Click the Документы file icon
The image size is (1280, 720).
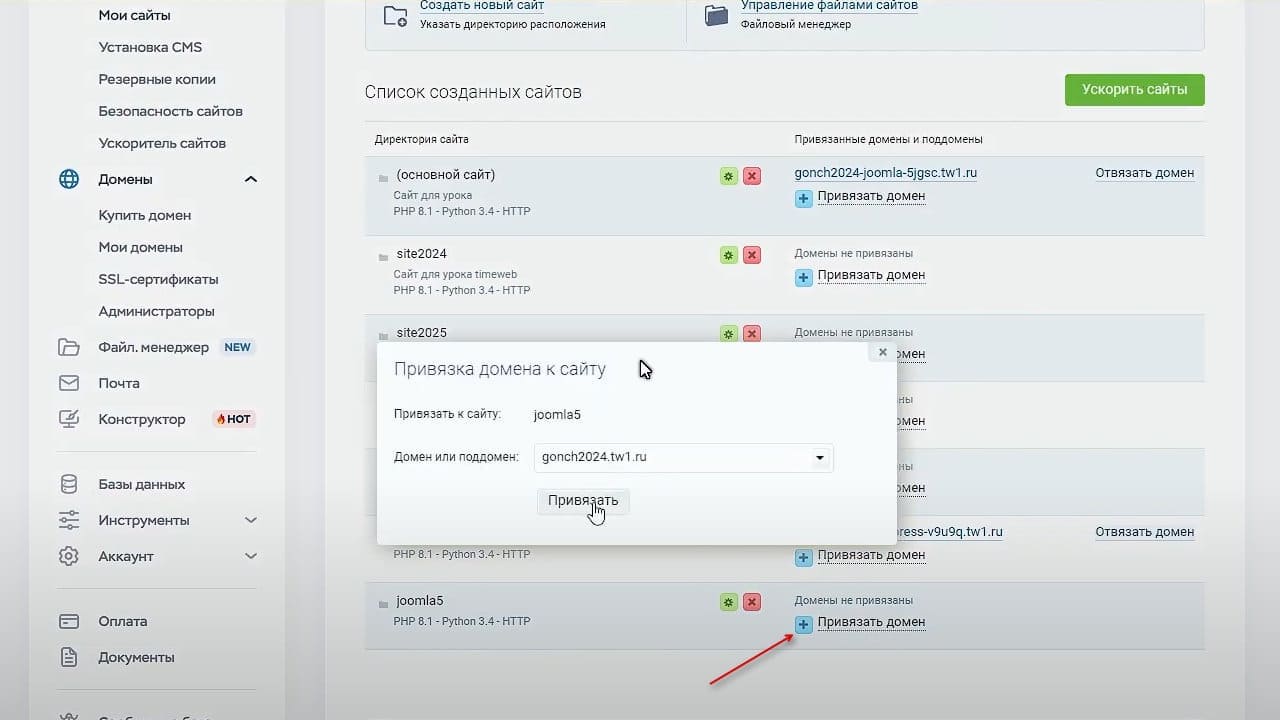coord(69,657)
